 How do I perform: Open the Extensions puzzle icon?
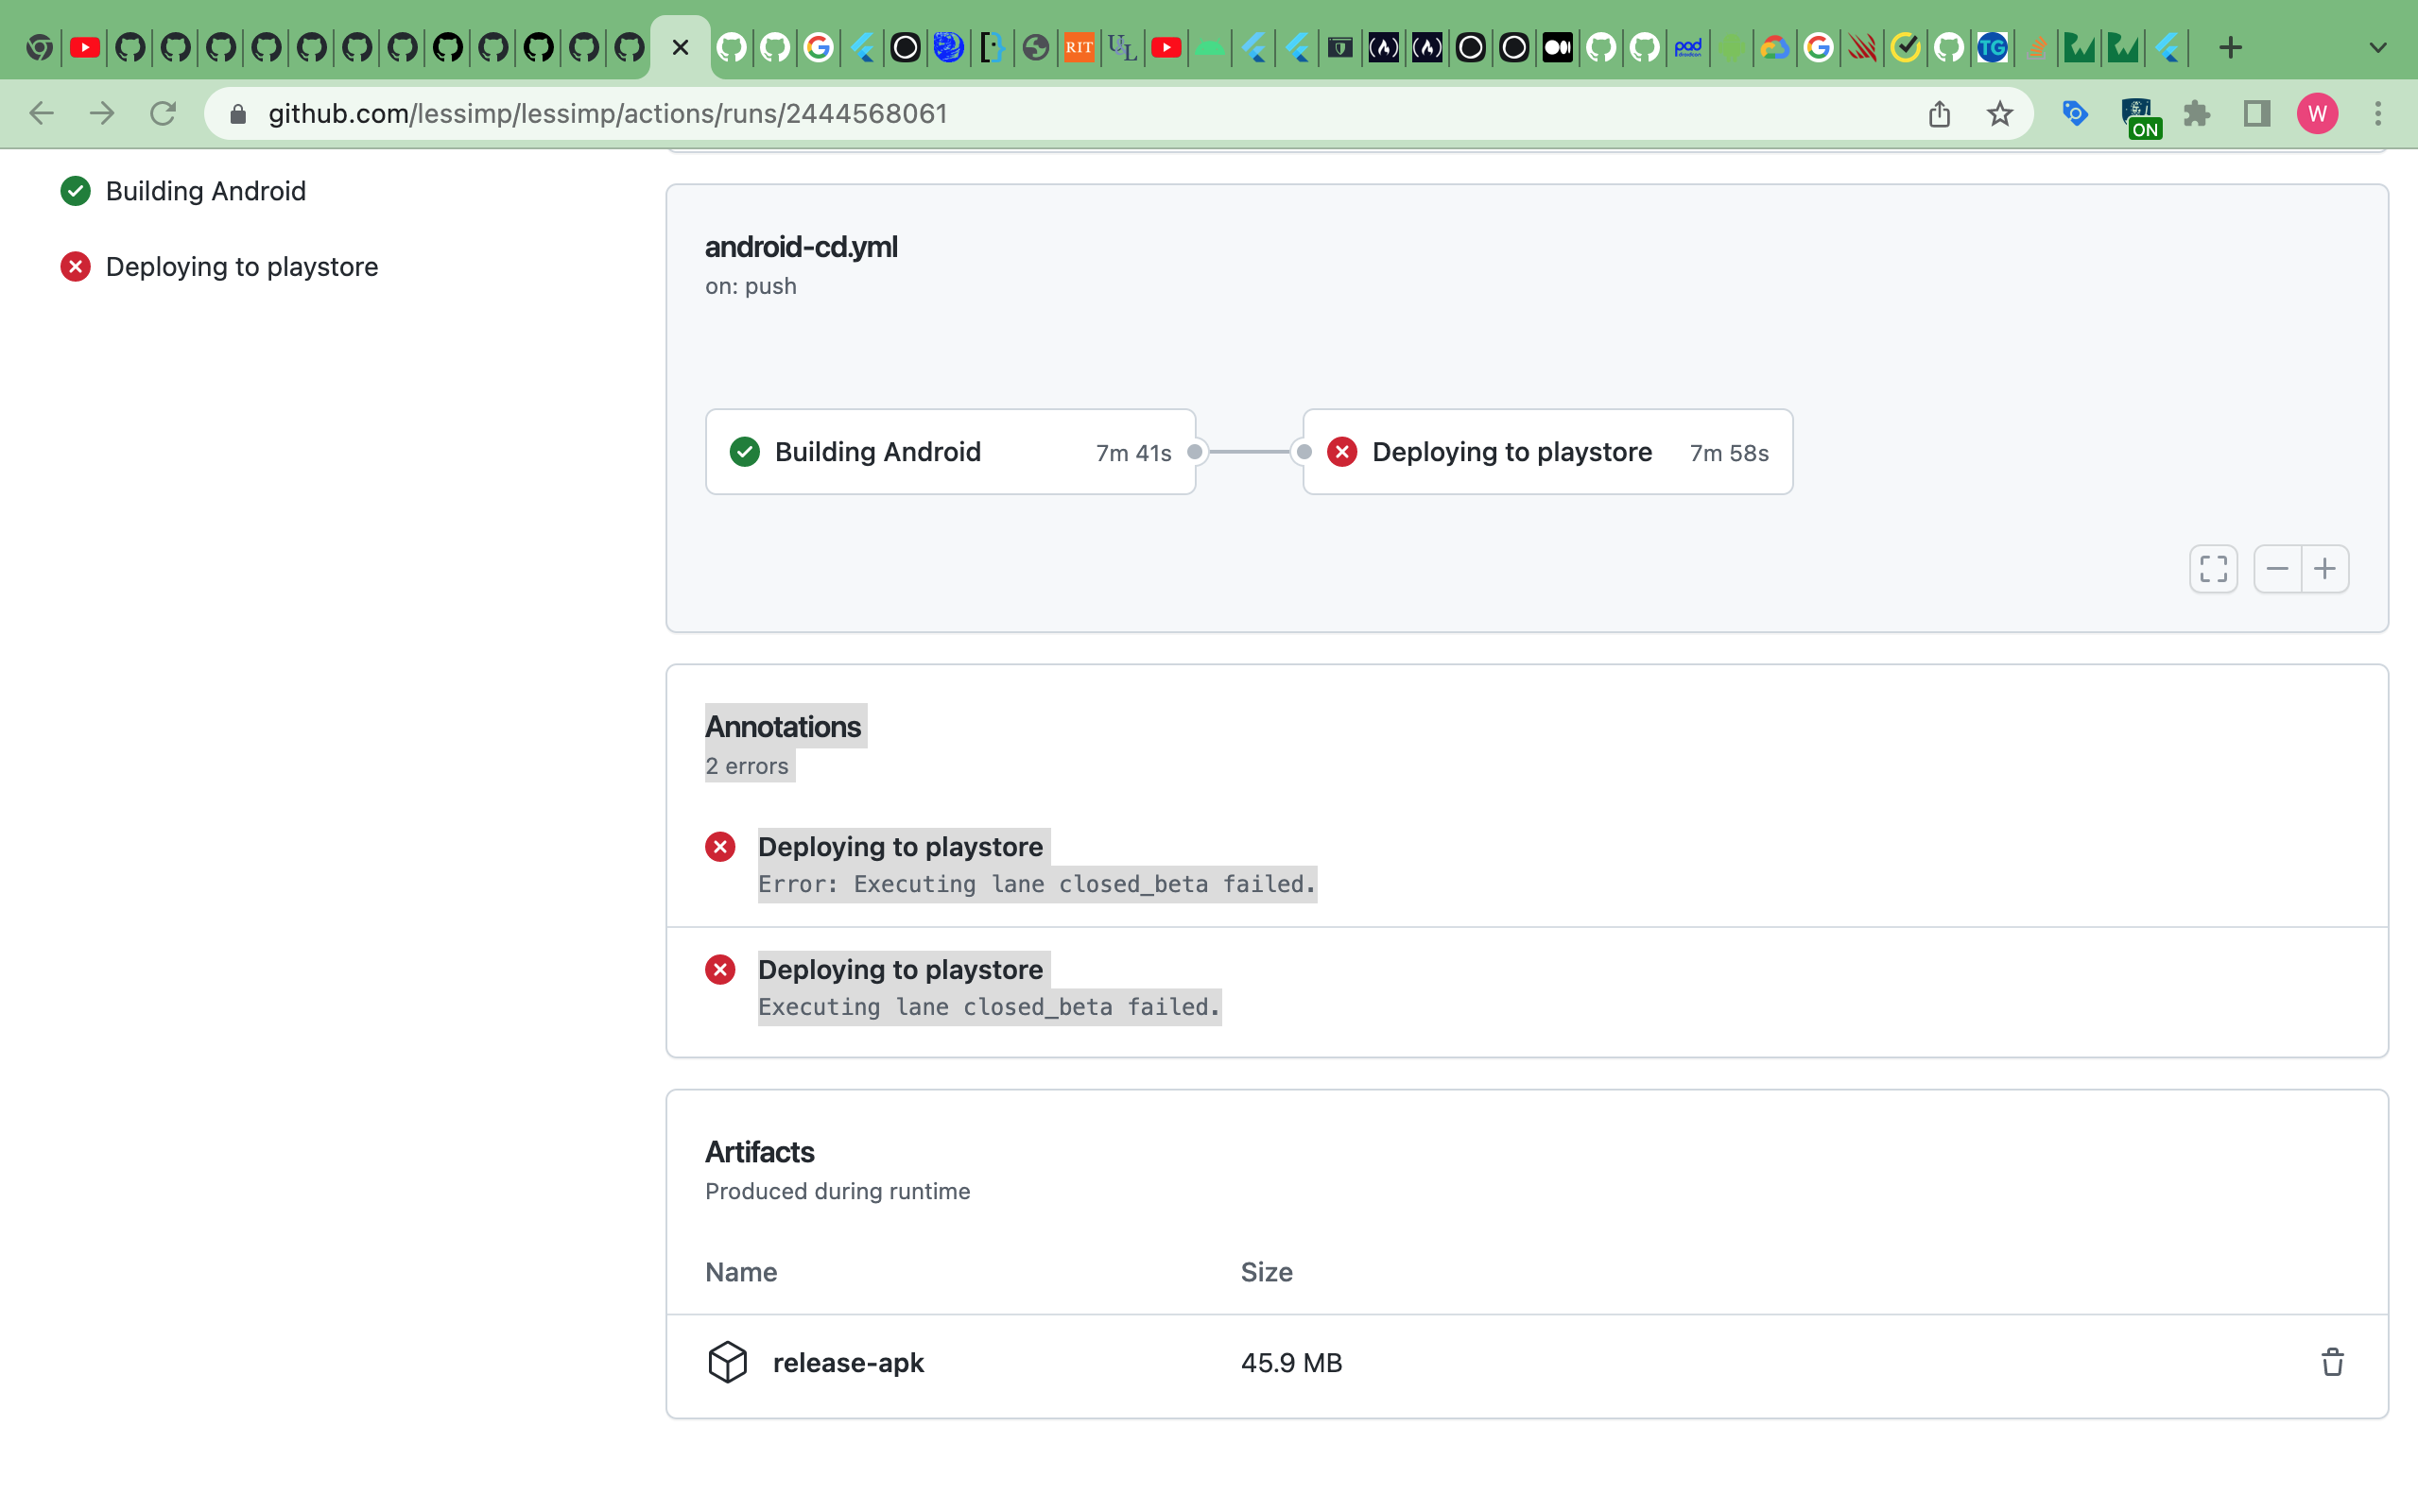pos(2196,114)
